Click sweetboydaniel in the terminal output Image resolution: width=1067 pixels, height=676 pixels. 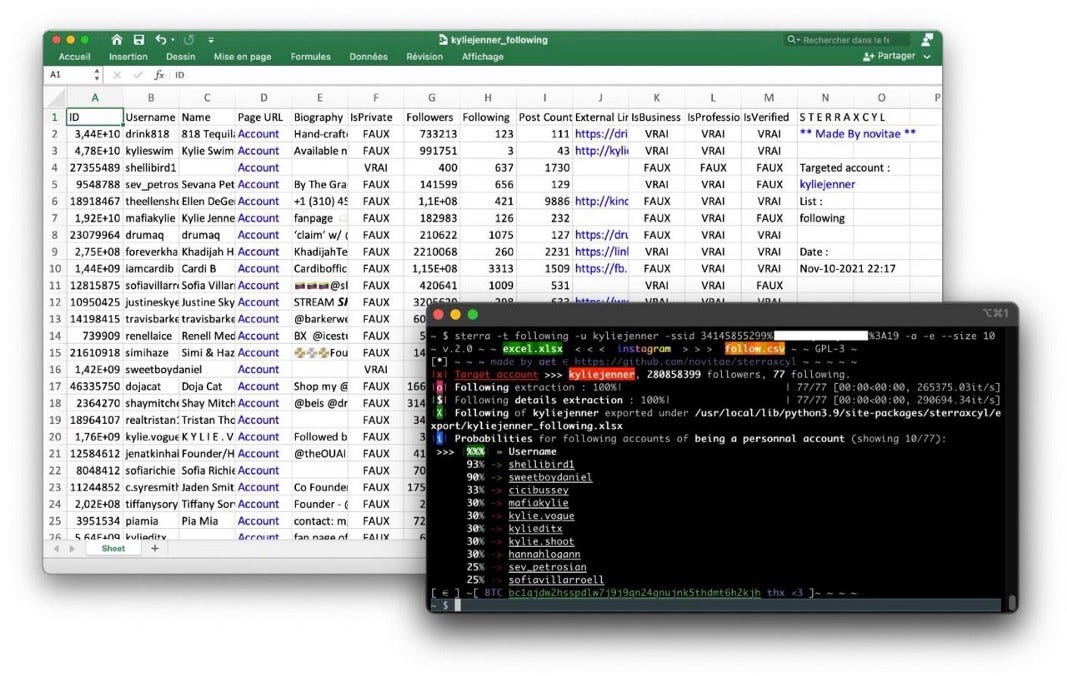[550, 477]
